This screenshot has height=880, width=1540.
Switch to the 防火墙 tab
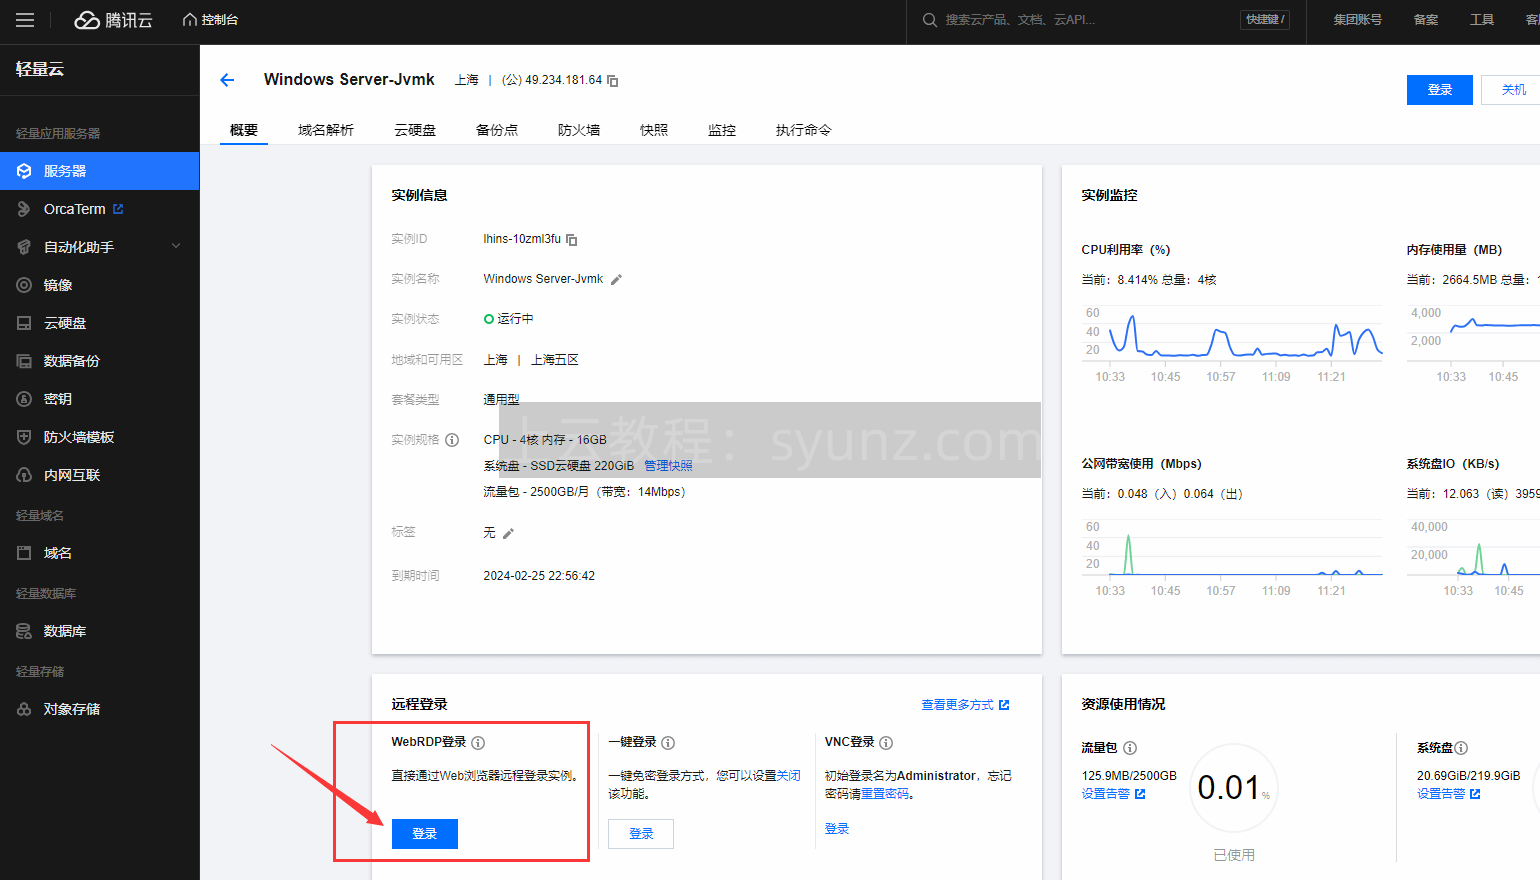579,130
